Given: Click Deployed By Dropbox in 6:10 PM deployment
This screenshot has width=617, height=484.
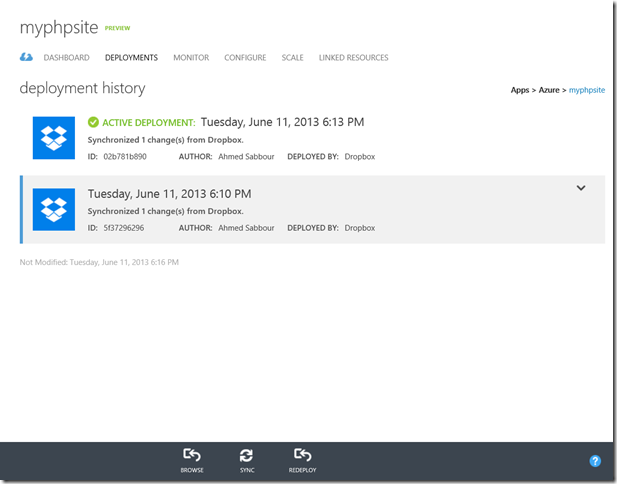Looking at the screenshot, I should (331, 228).
